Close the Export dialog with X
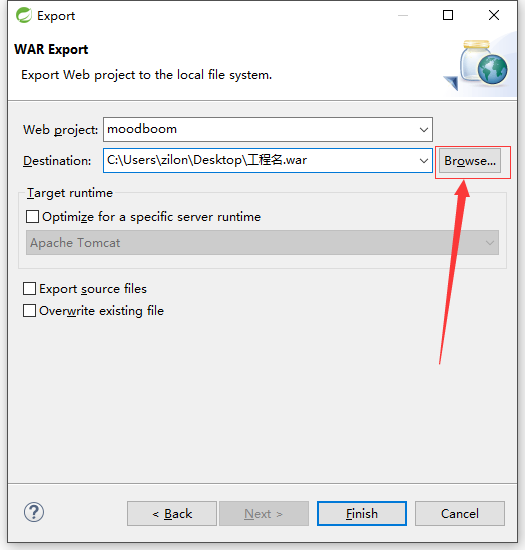Screen dimensions: 525x550 (x=494, y=15)
